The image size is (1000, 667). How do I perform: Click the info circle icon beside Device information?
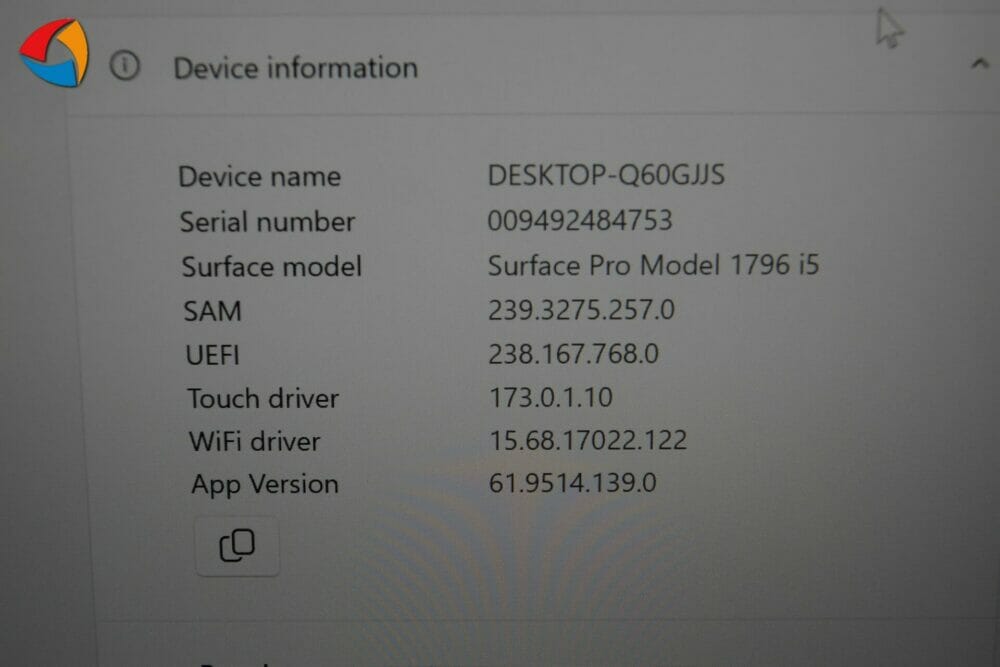[124, 66]
